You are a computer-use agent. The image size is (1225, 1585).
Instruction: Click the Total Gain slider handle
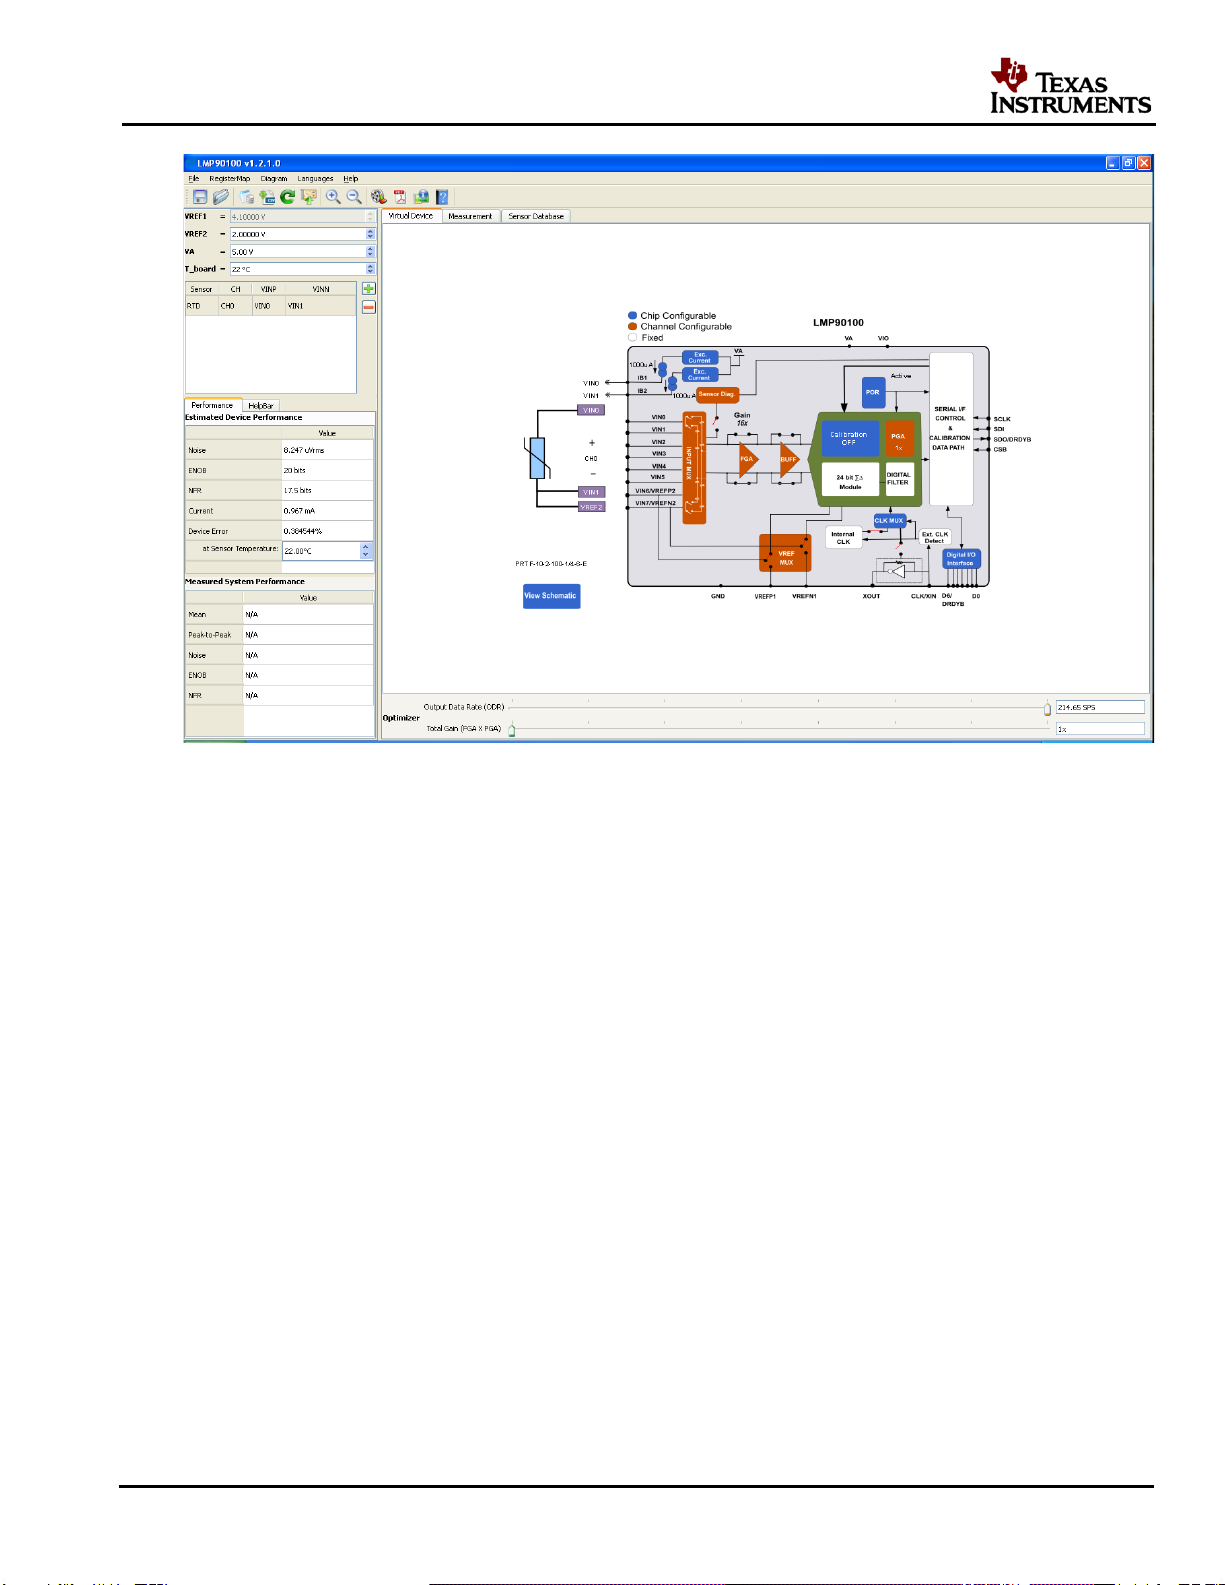[512, 730]
